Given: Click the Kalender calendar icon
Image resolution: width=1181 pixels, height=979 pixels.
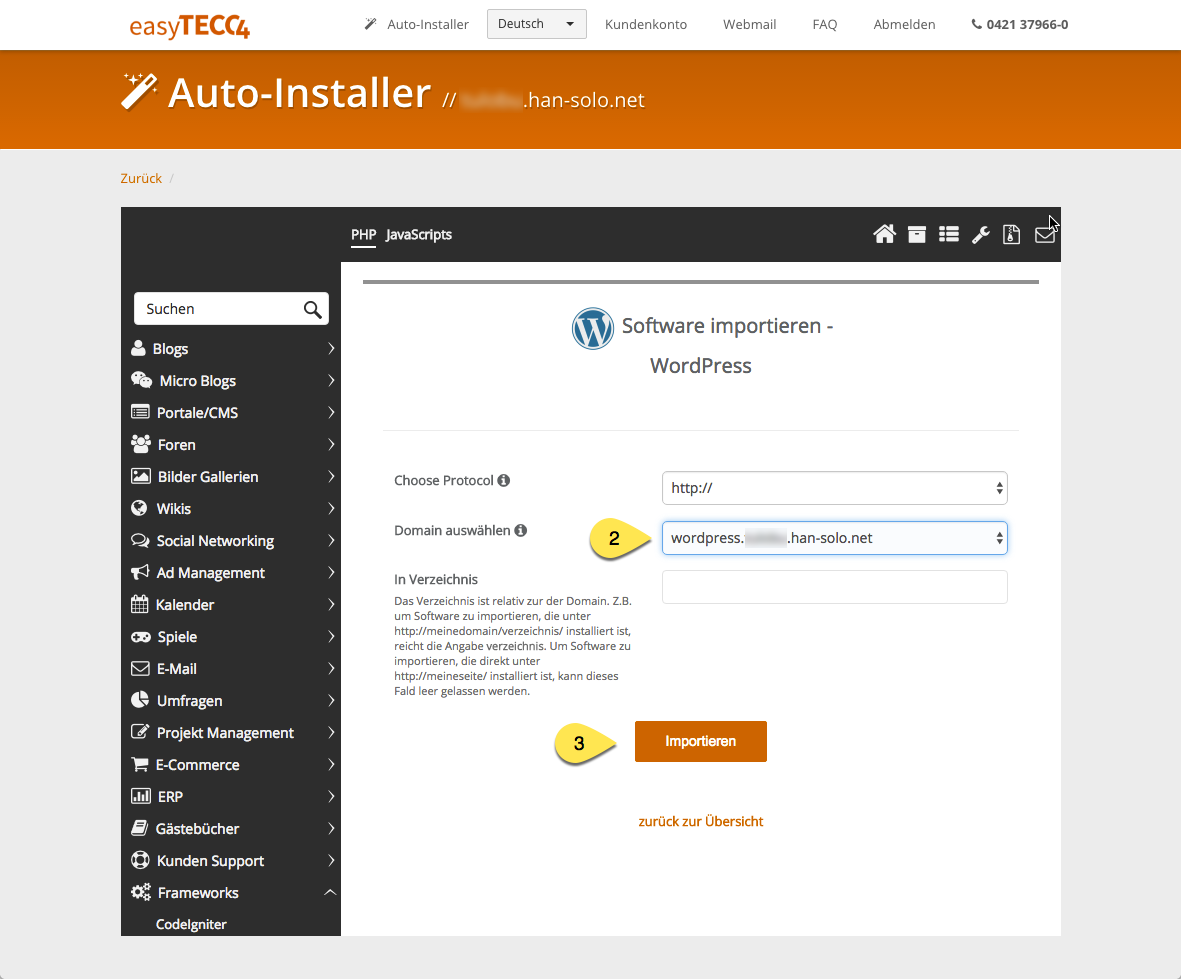Looking at the screenshot, I should point(139,604).
